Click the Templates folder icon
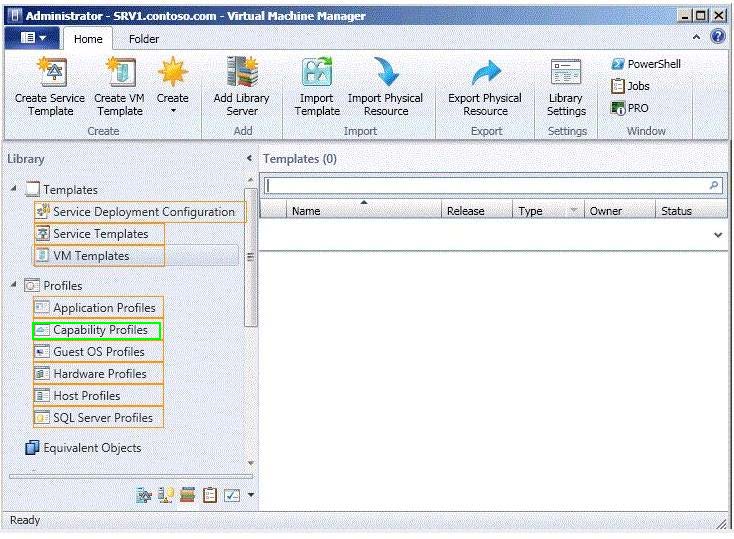 [32, 189]
